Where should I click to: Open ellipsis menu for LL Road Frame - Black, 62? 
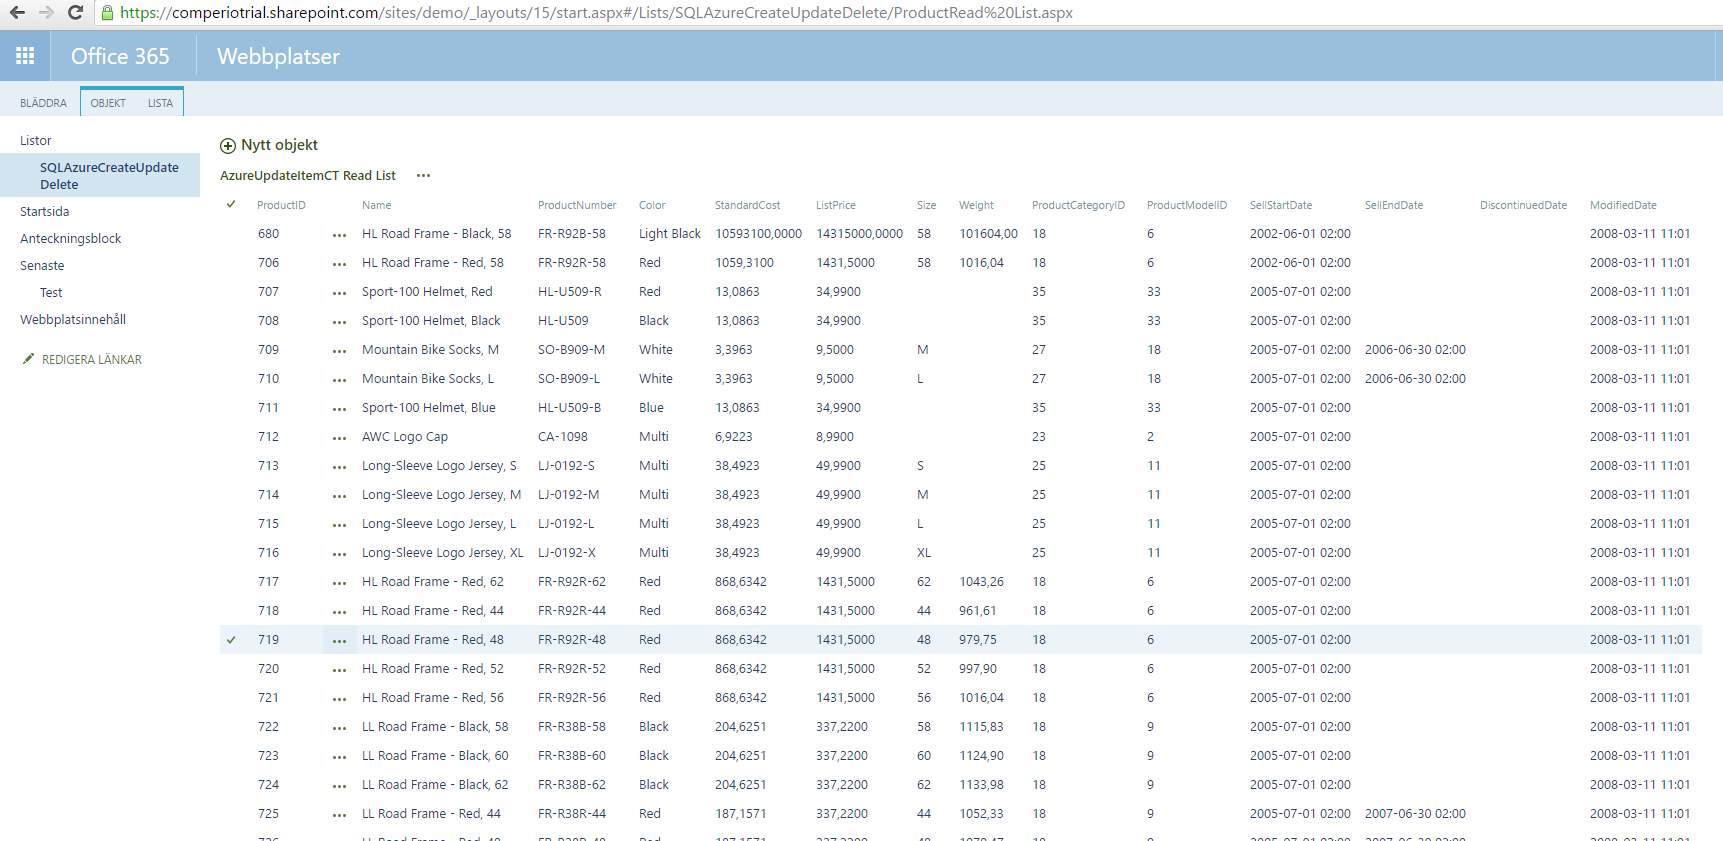click(339, 786)
